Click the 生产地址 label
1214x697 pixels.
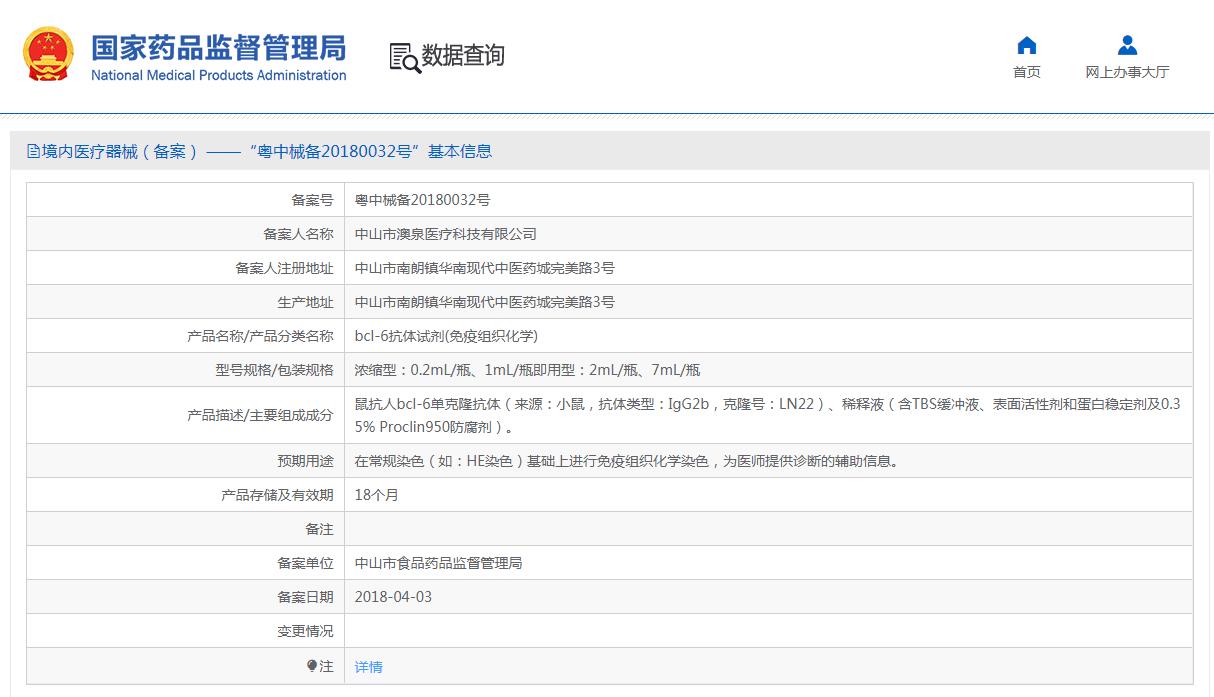pos(305,302)
